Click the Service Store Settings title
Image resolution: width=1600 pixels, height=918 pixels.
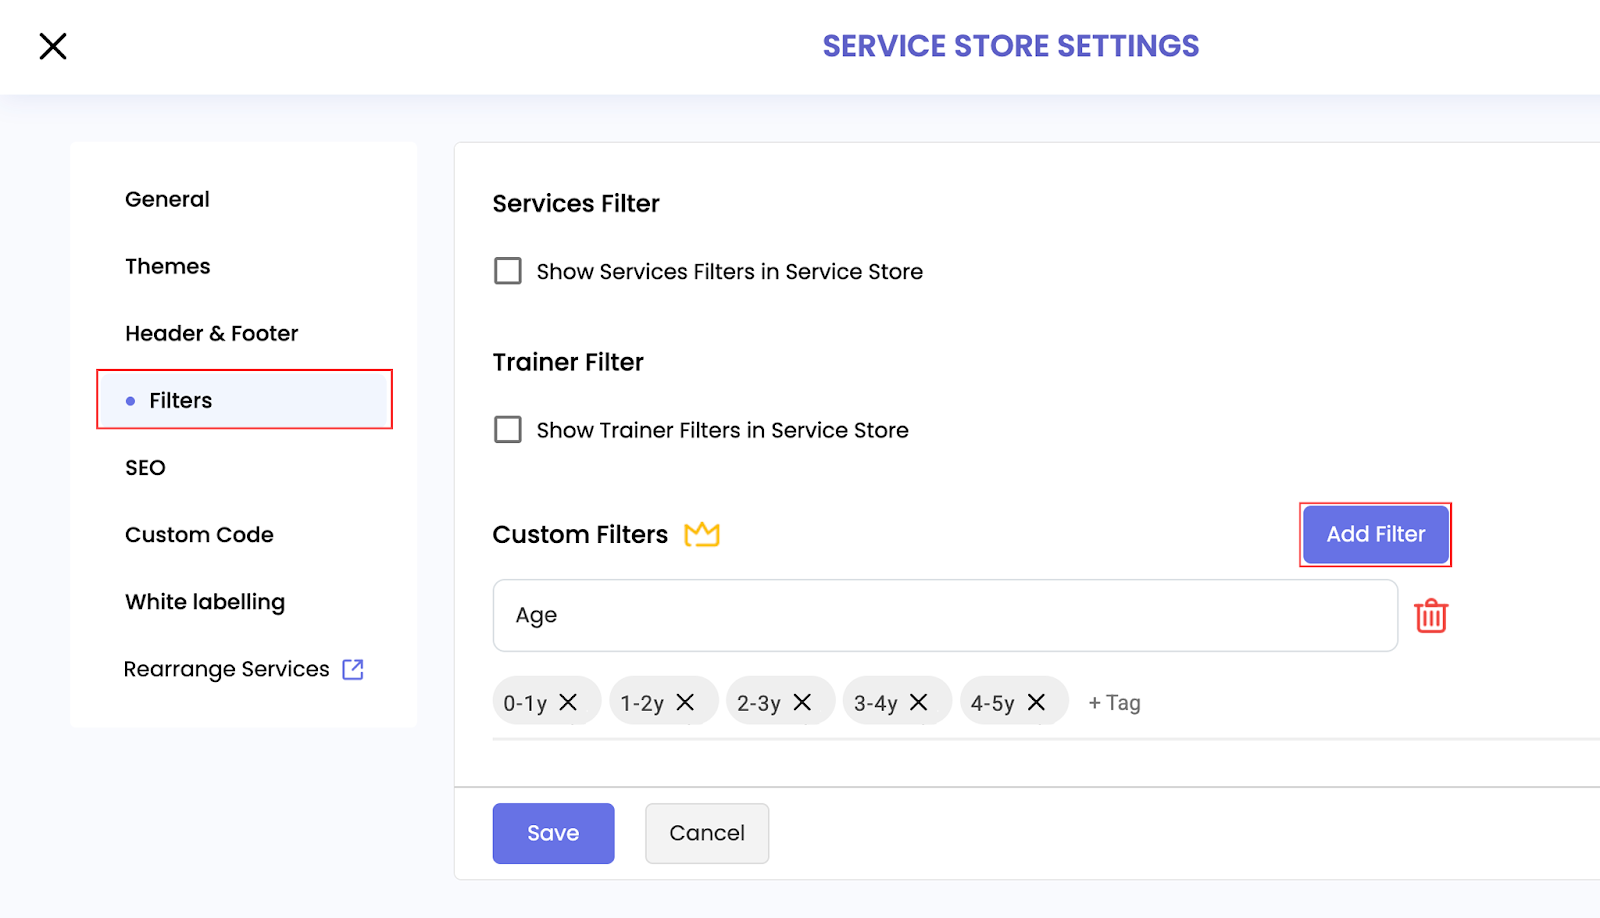pyautogui.click(x=1011, y=46)
